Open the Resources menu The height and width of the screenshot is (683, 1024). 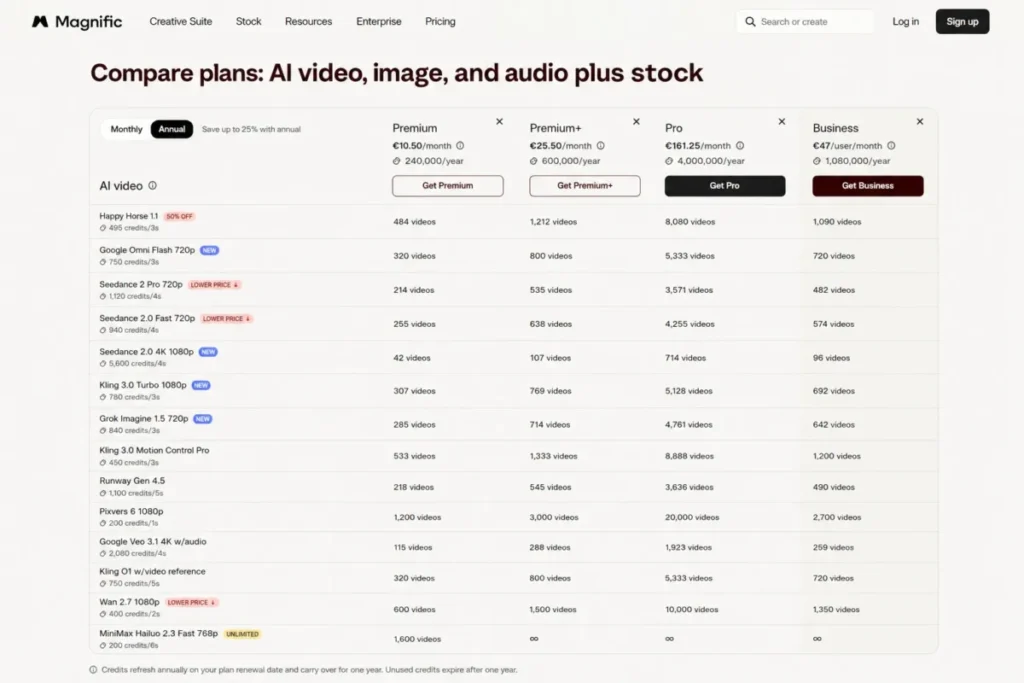click(x=308, y=22)
